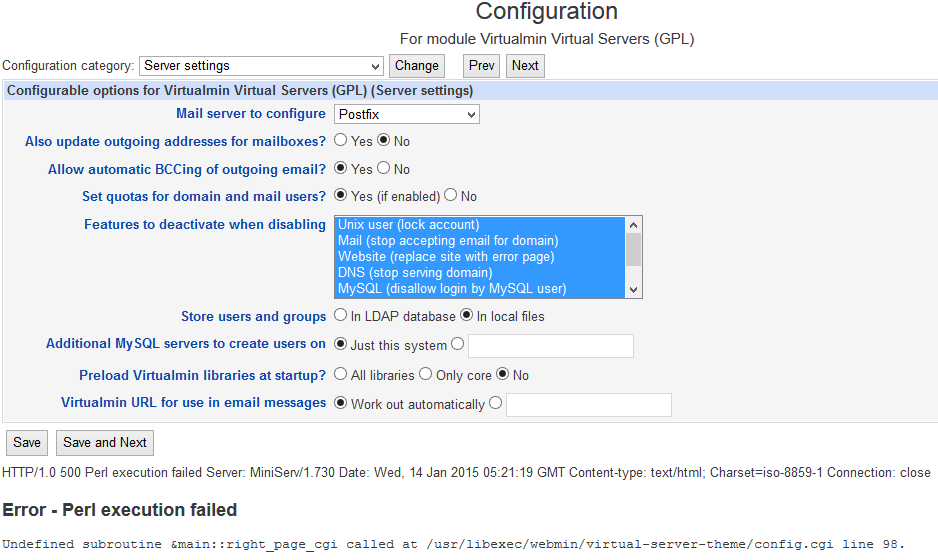The width and height of the screenshot is (938, 560).
Task: Select Mail (stop accepting email) list item
Action: point(480,241)
